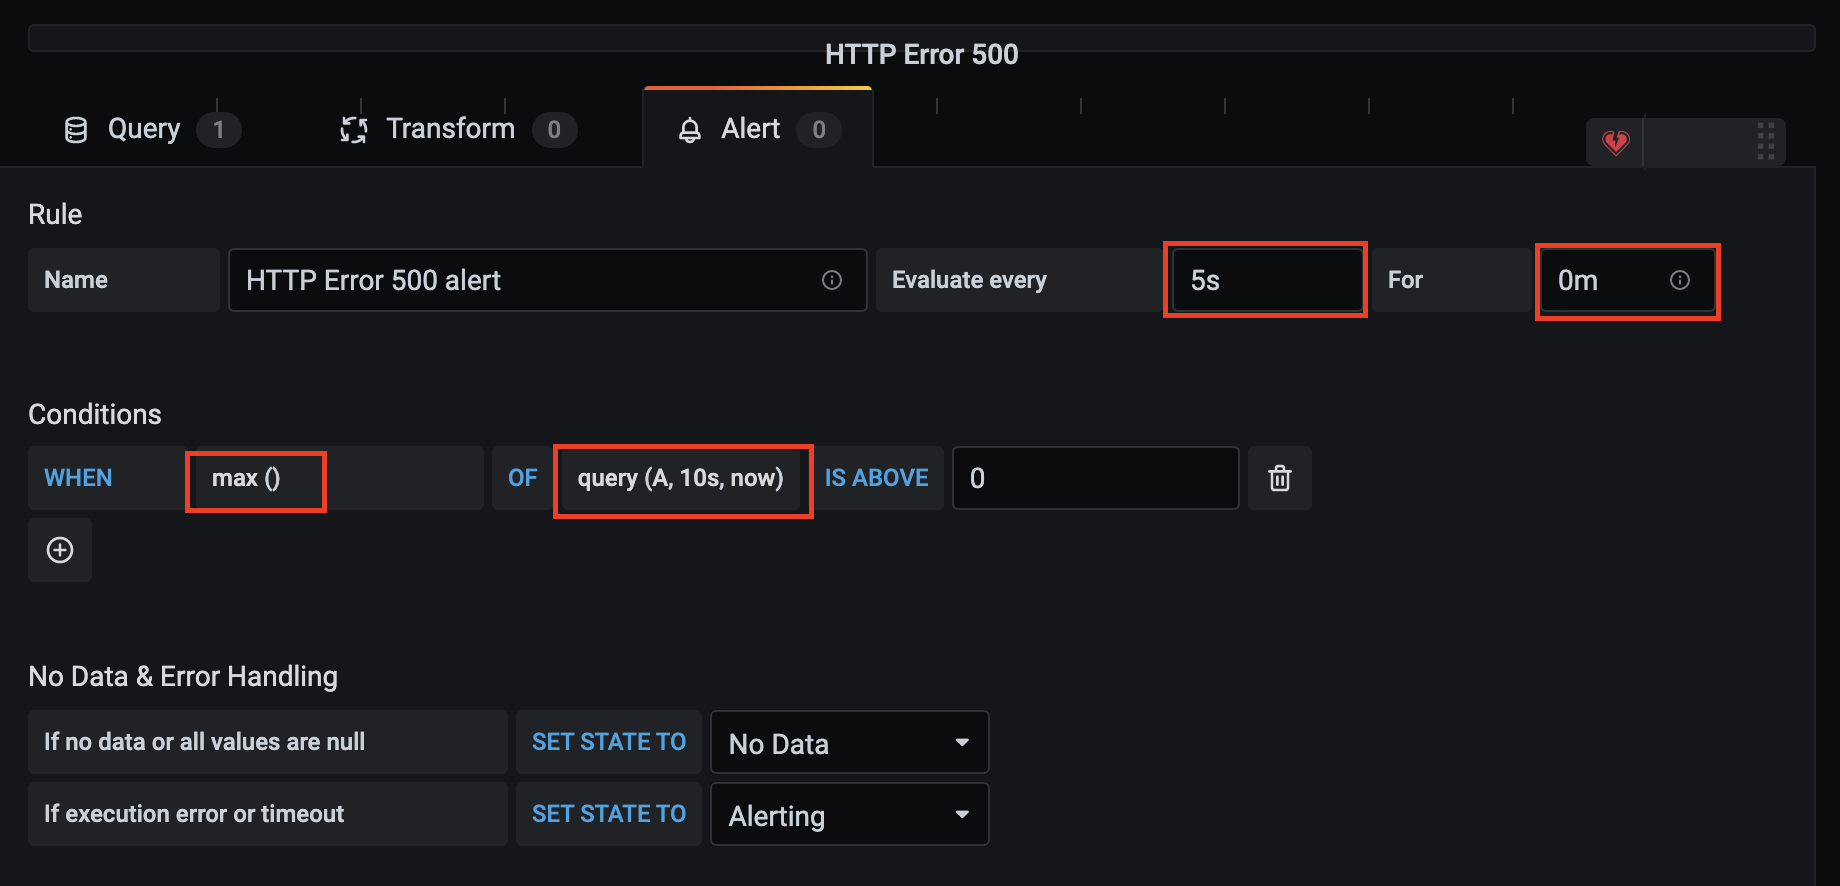Viewport: 1840px width, 886px height.
Task: Open the Alerting state dropdown
Action: [x=850, y=814]
